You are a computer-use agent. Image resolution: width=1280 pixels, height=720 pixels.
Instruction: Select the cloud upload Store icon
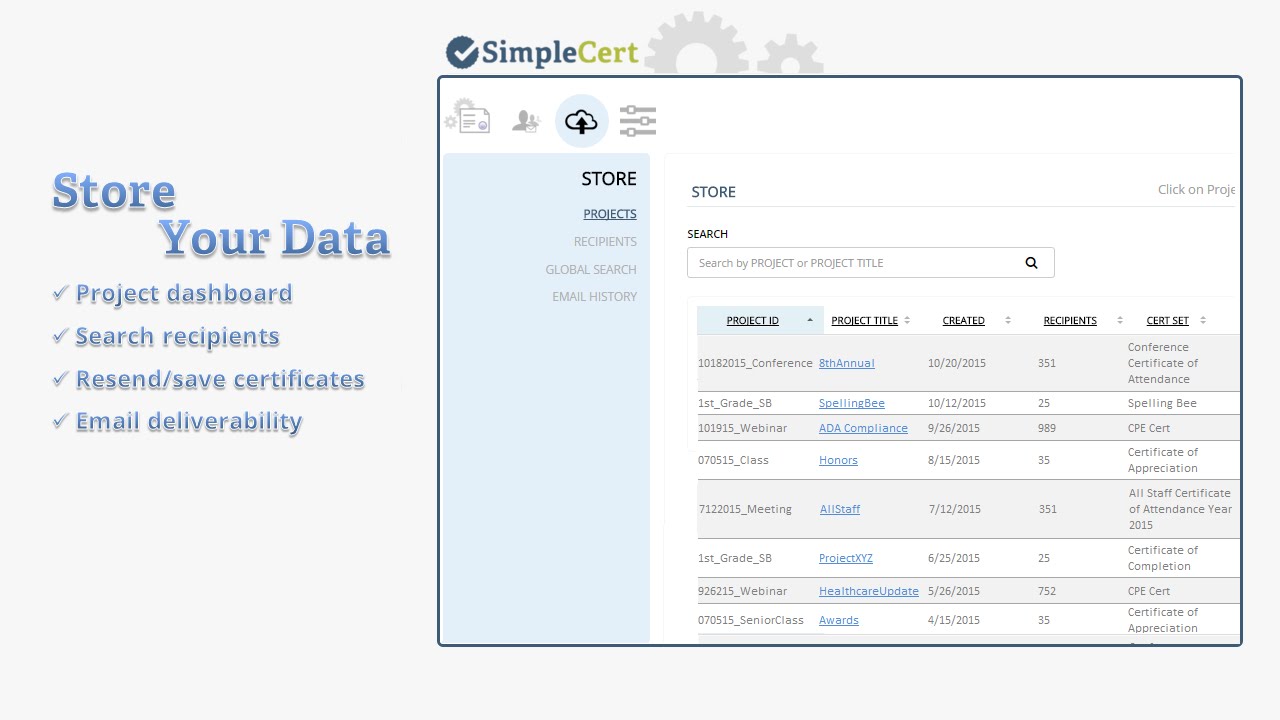[x=581, y=121]
